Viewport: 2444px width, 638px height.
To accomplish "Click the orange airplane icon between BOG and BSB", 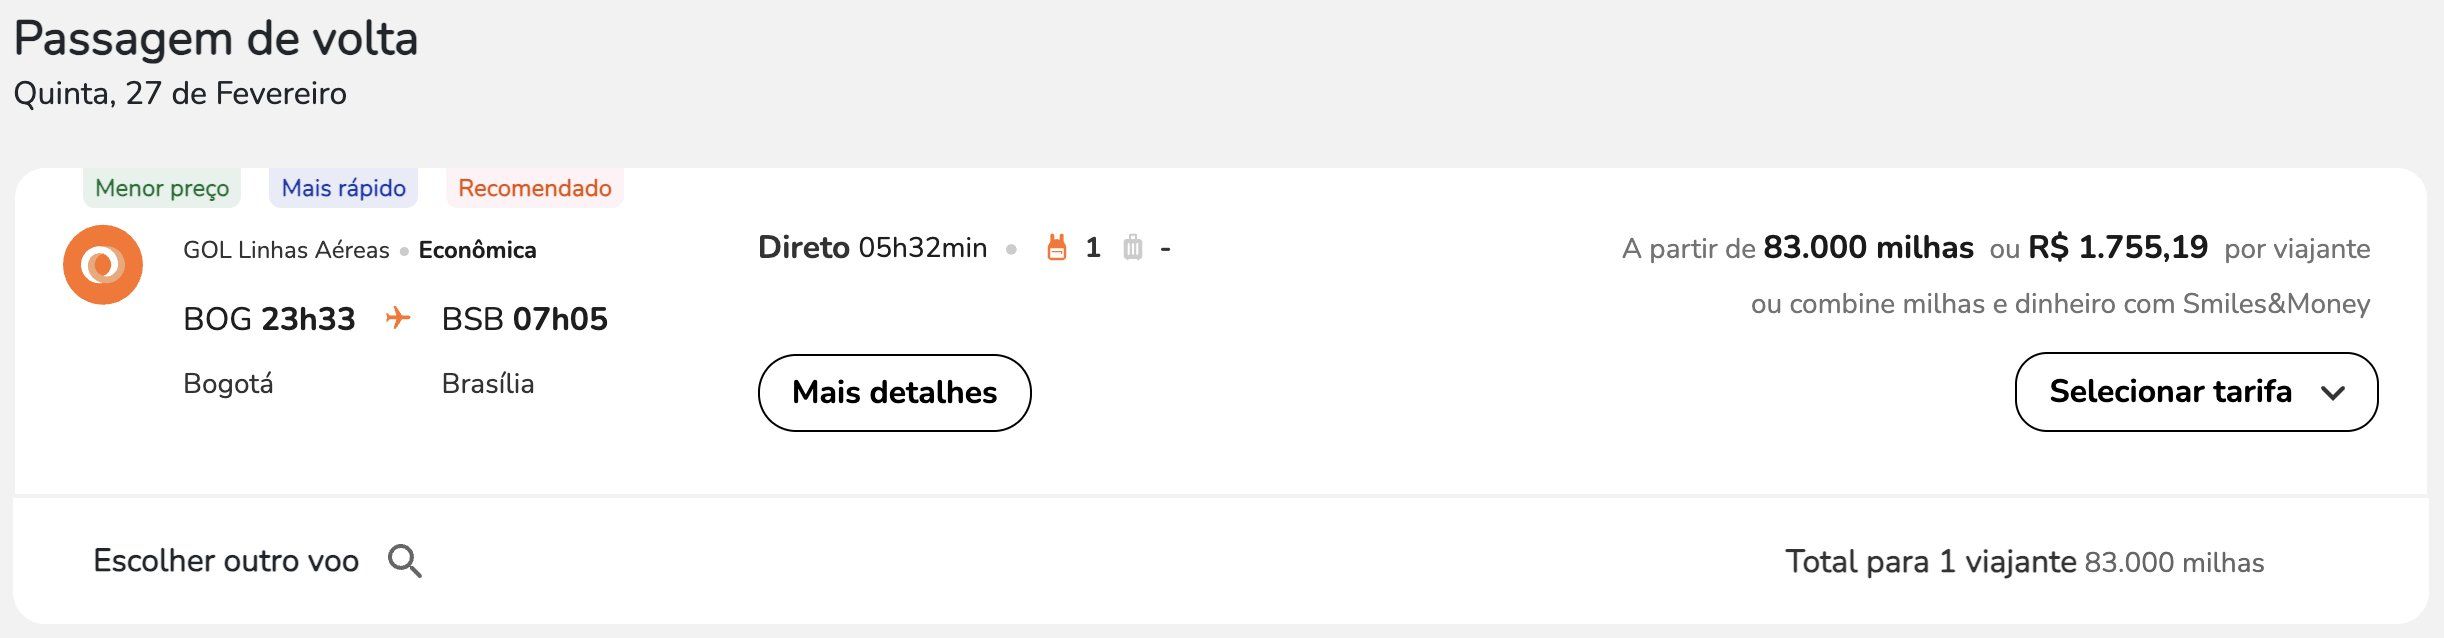I will tap(398, 318).
